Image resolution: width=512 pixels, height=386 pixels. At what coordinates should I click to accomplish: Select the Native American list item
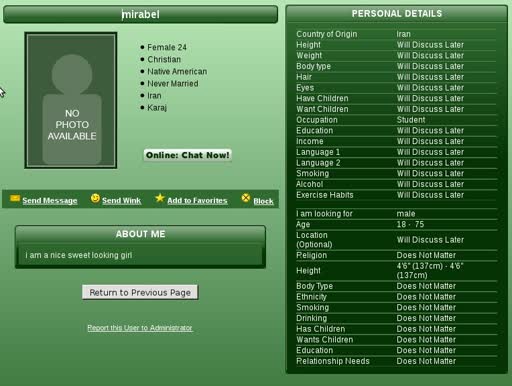pos(177,71)
